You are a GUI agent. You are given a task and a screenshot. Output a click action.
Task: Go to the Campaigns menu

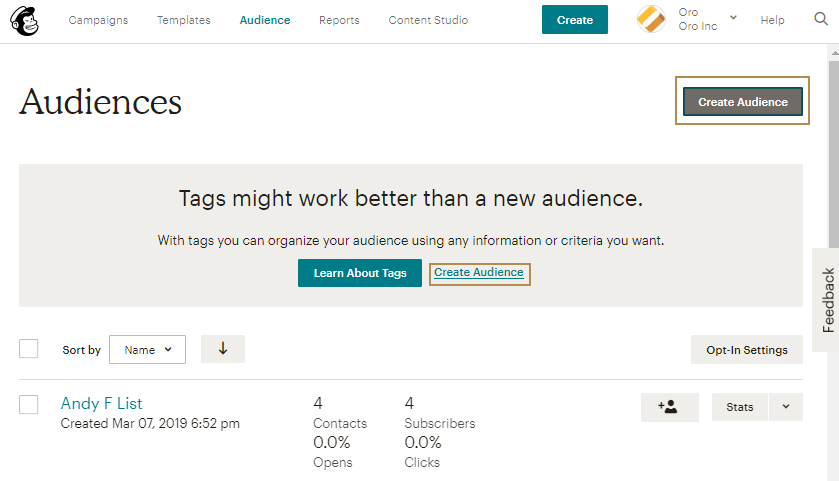click(98, 20)
